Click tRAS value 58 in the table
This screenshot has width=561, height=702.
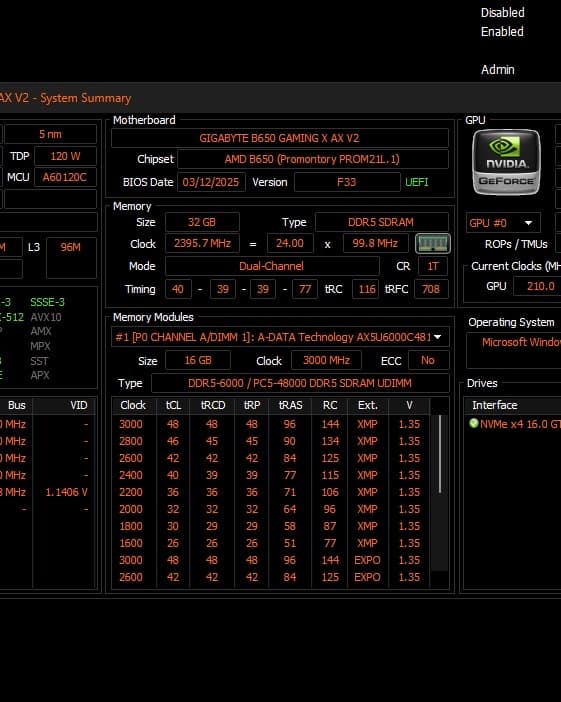pyautogui.click(x=290, y=526)
